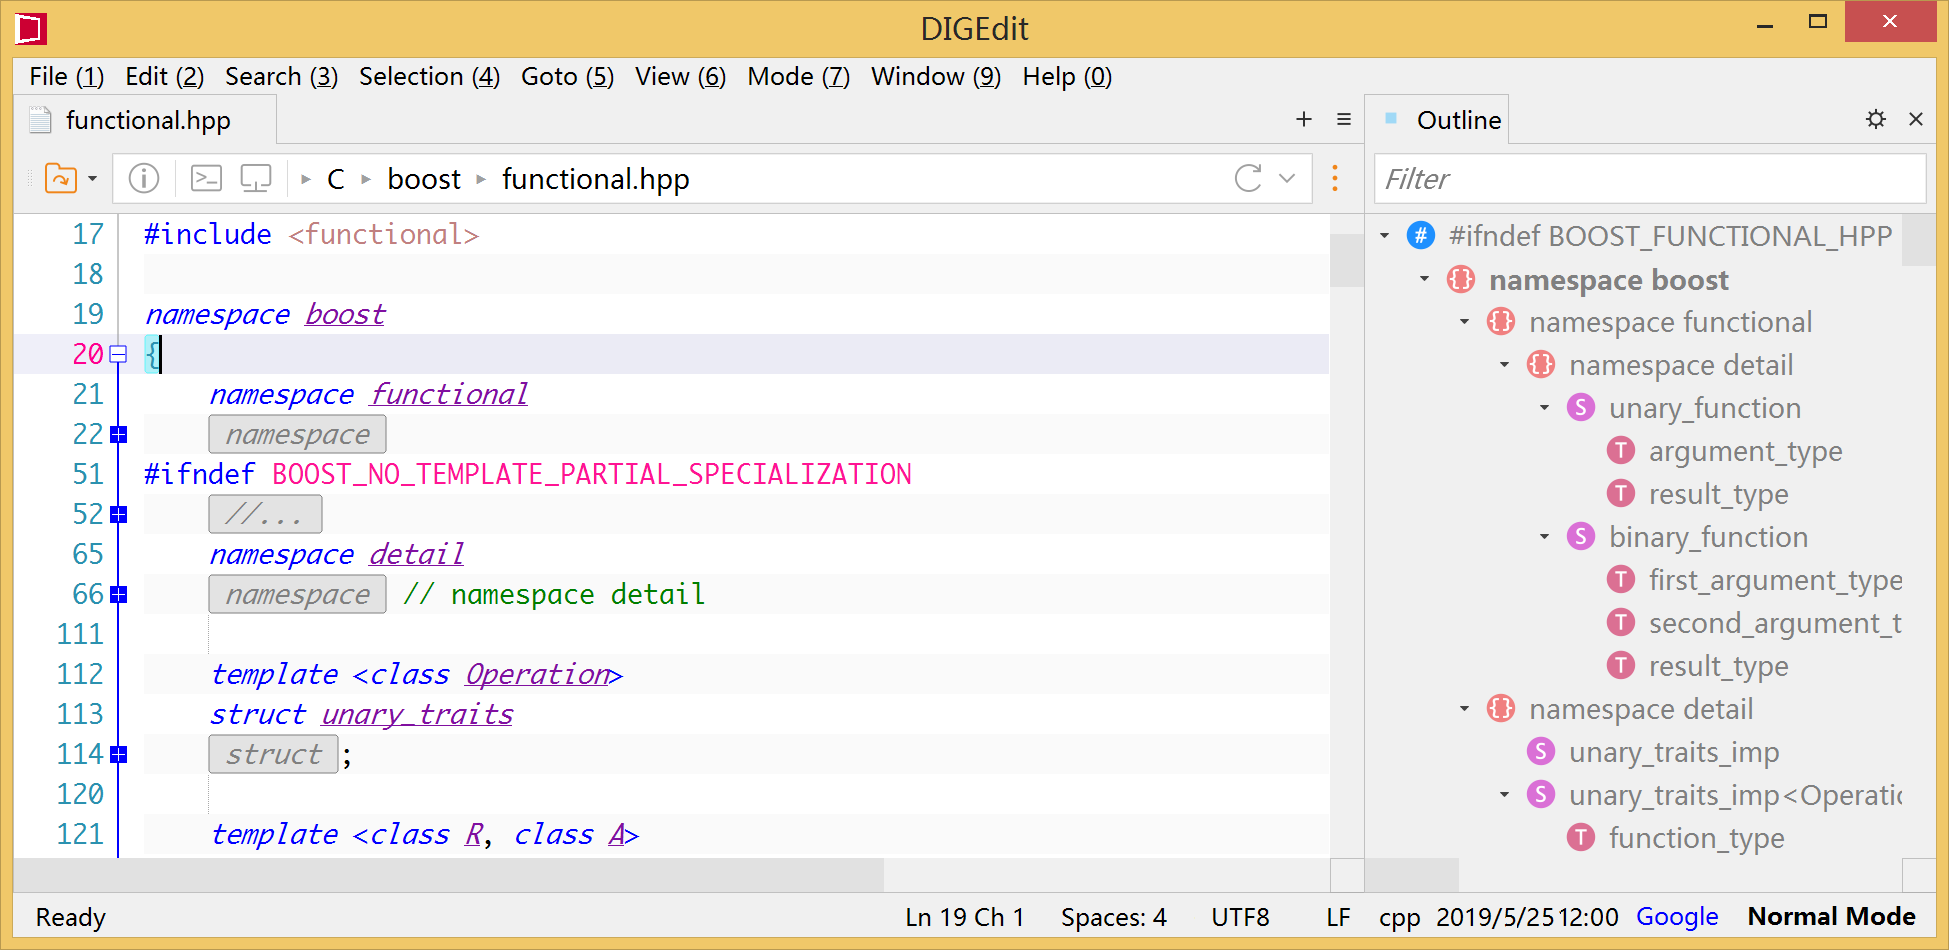The width and height of the screenshot is (1949, 950).
Task: Click Normal Mode in the status bar
Action: coord(1830,917)
